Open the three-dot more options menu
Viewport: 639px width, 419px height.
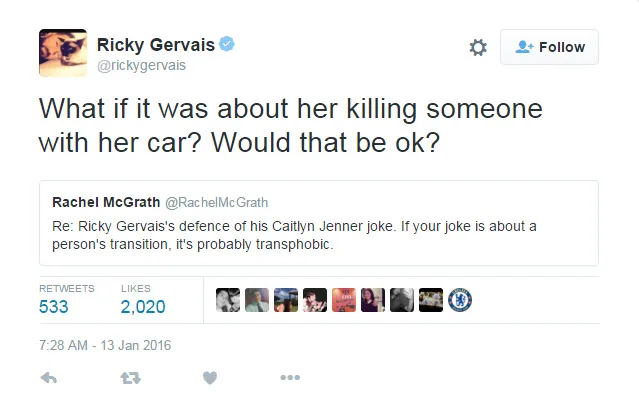(290, 378)
